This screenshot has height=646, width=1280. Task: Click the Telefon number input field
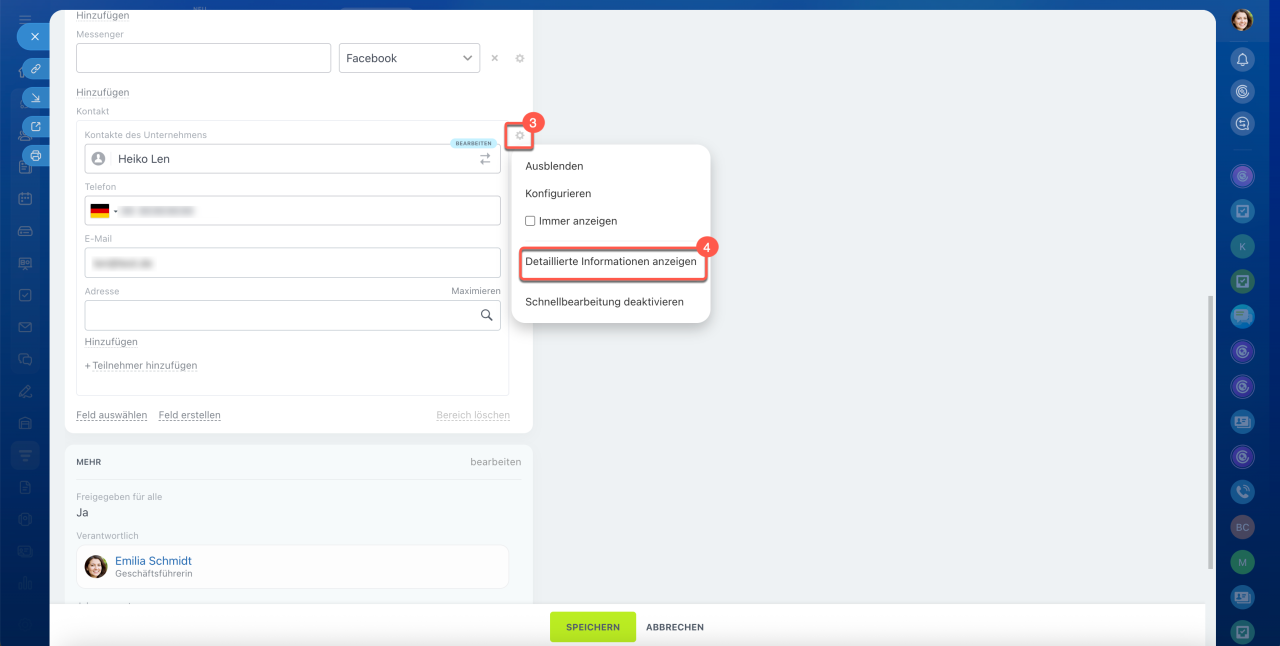click(293, 211)
